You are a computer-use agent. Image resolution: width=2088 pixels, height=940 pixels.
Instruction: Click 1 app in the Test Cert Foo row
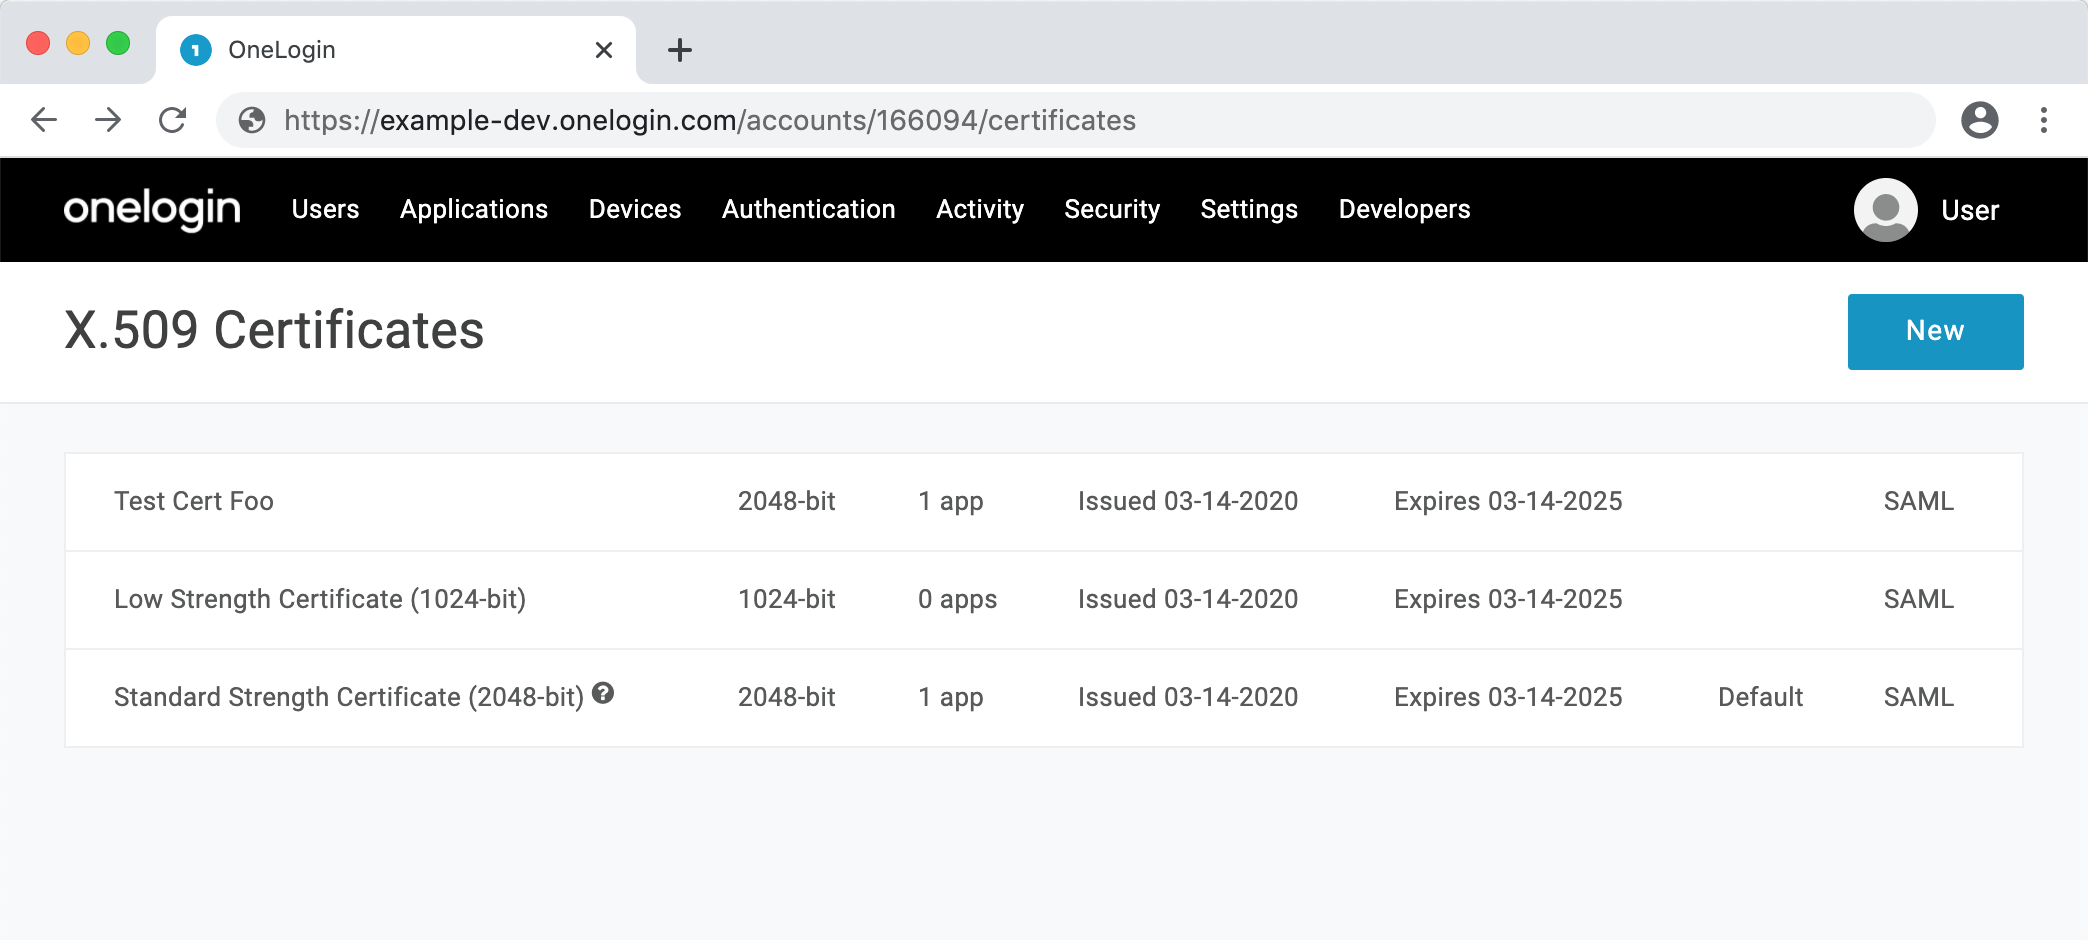pyautogui.click(x=951, y=502)
